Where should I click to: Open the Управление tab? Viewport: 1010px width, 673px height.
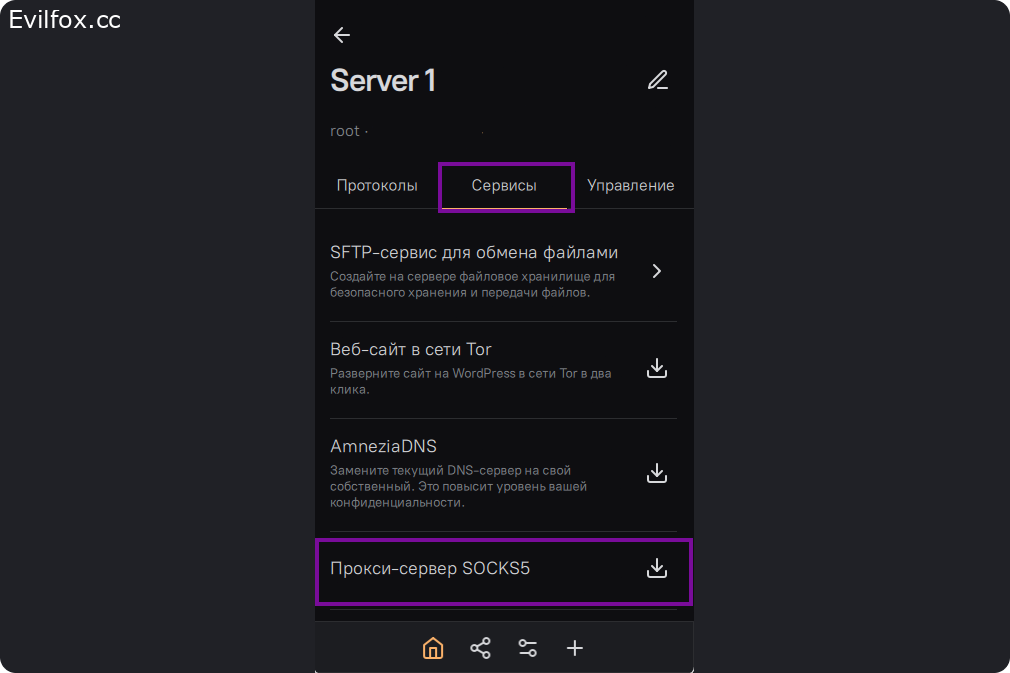(x=630, y=186)
